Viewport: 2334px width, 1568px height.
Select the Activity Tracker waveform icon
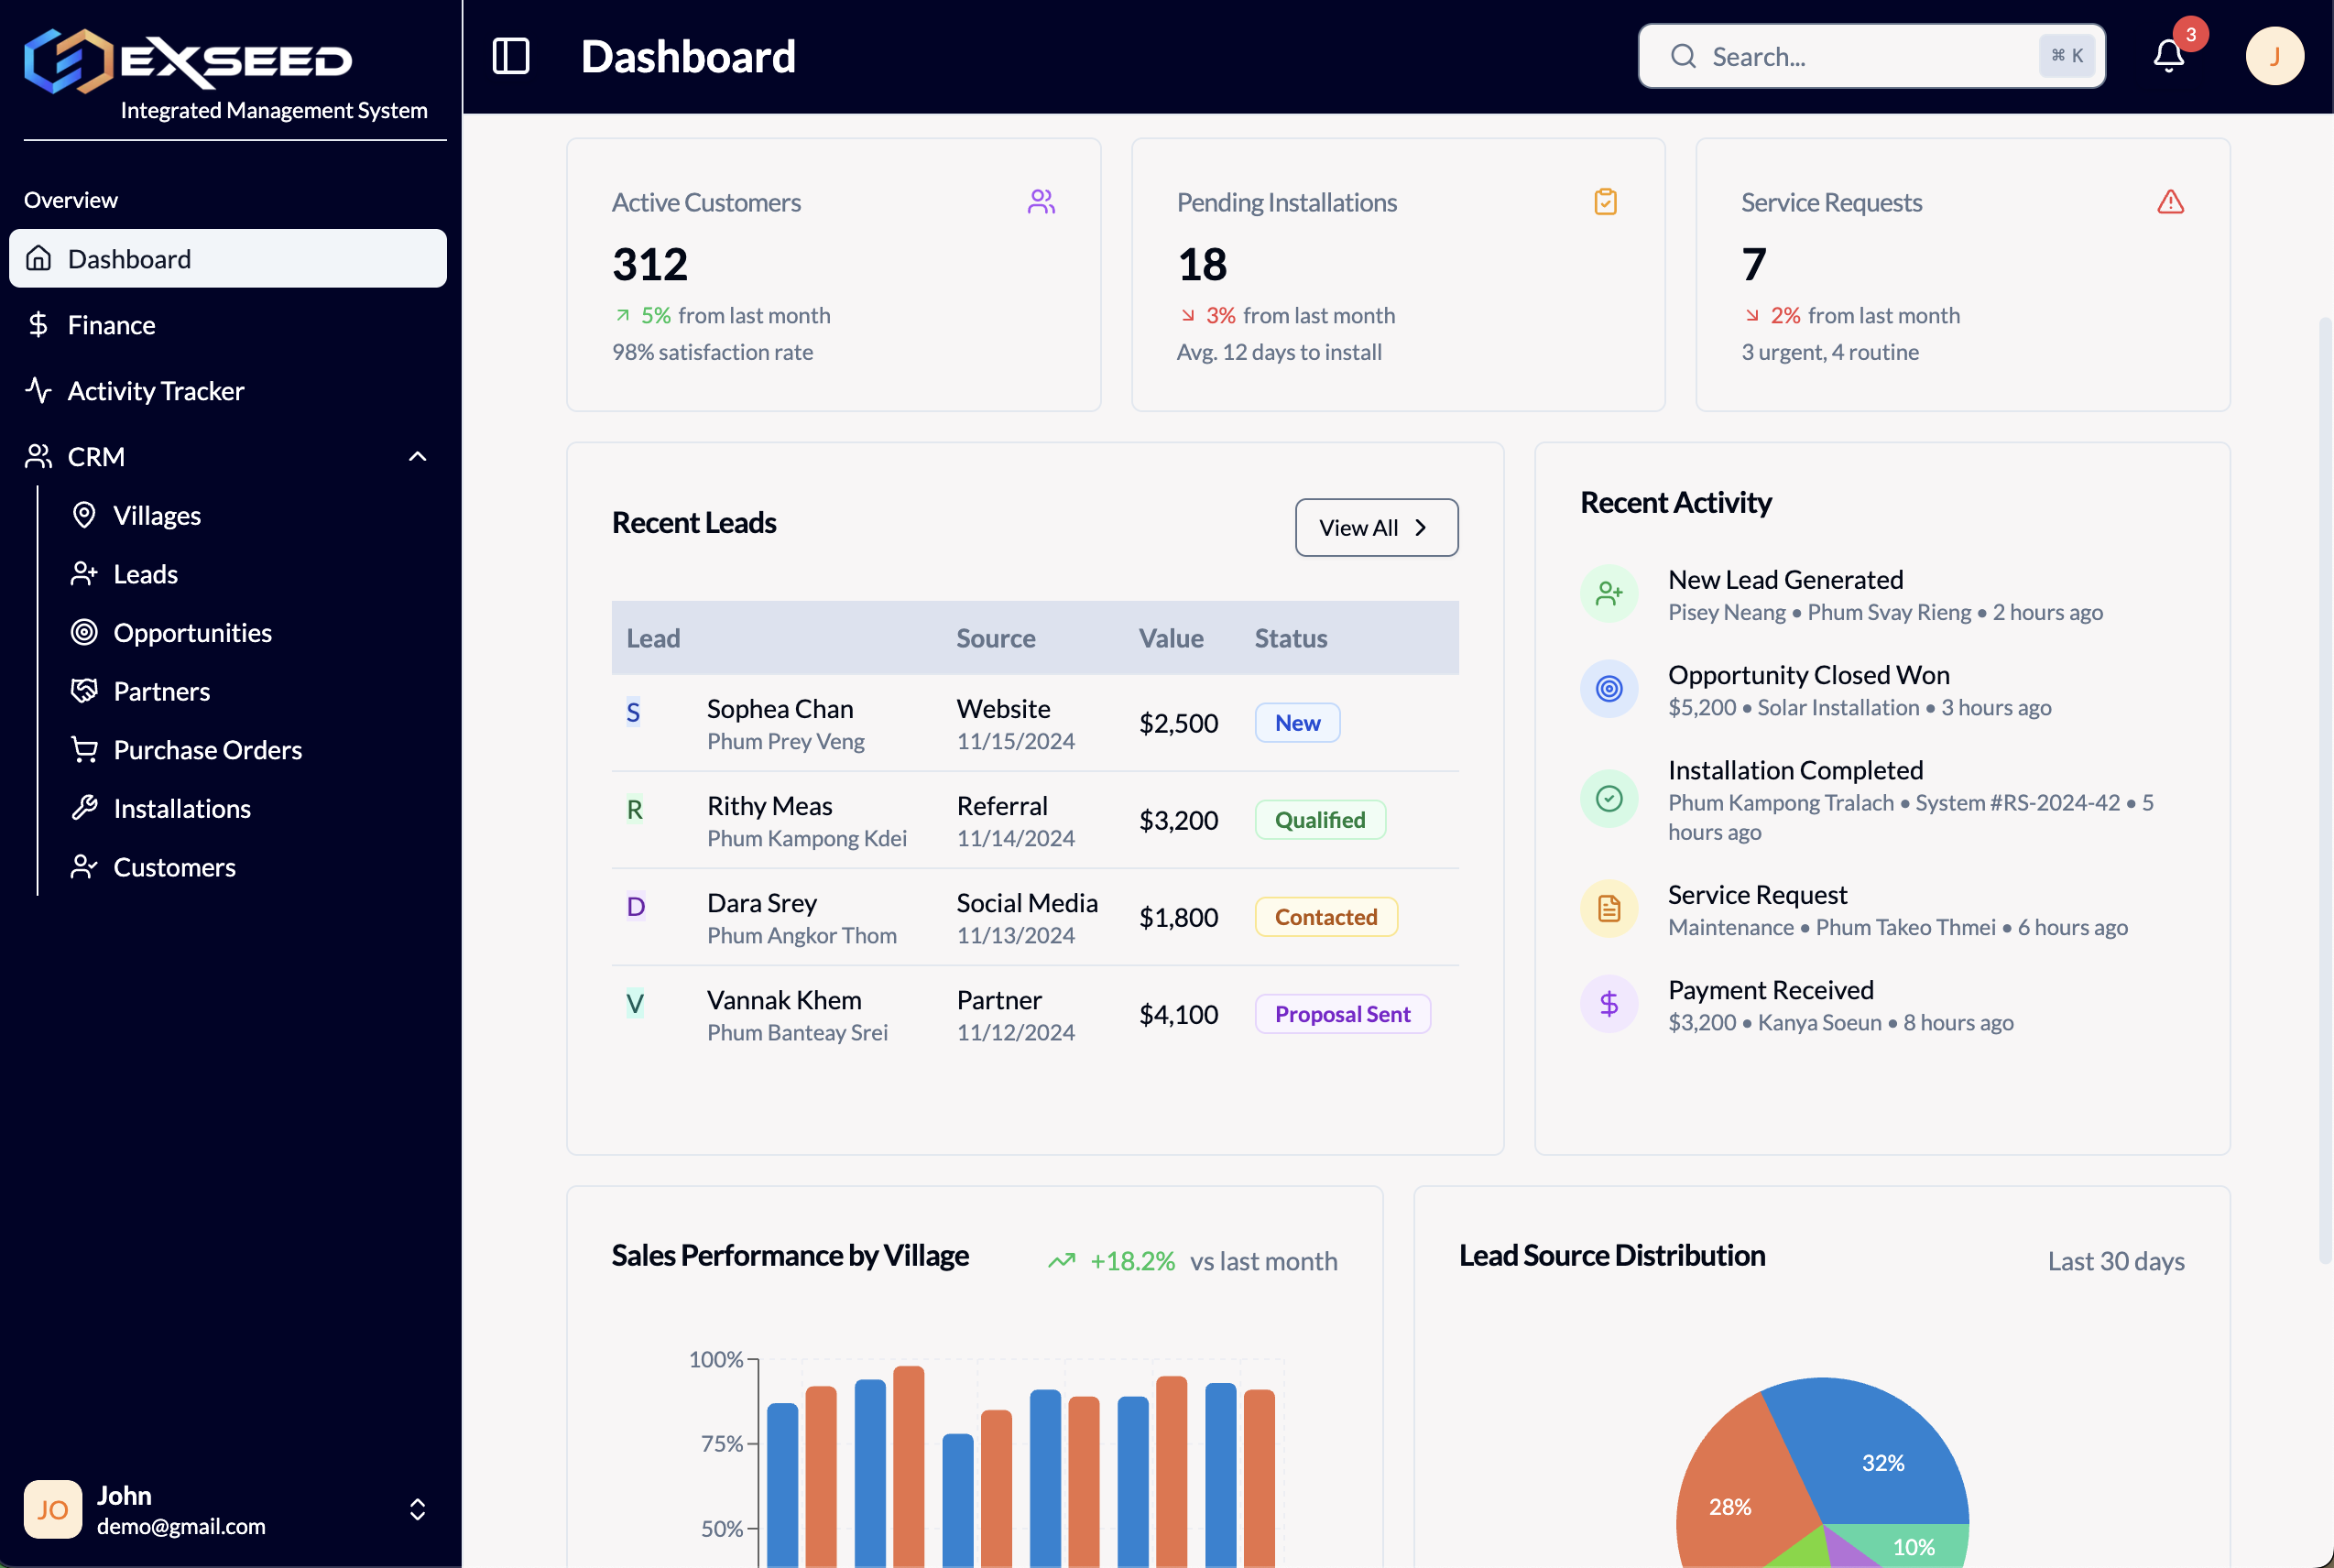tap(39, 390)
